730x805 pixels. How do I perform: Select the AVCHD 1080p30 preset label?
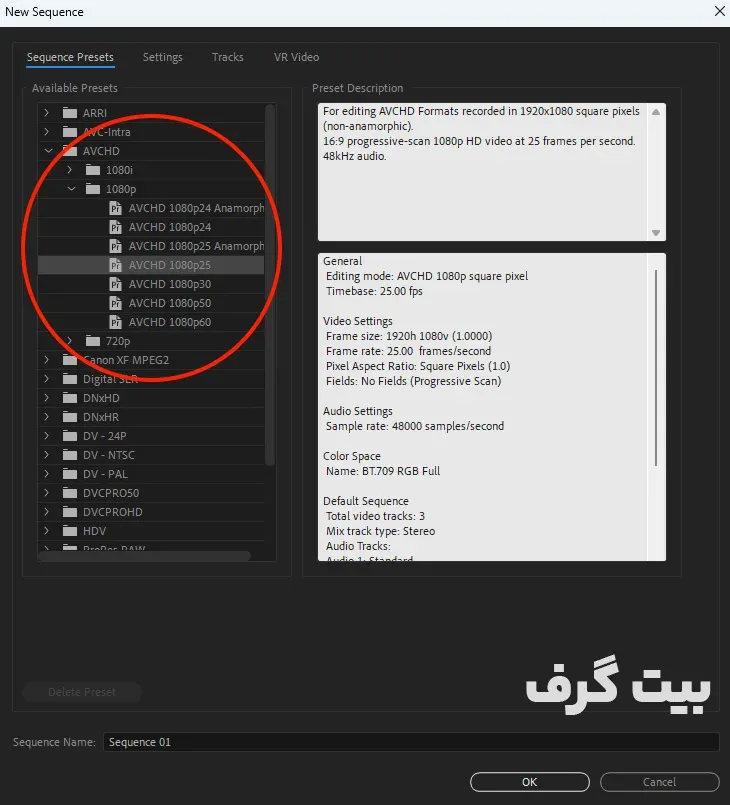pyautogui.click(x=170, y=284)
